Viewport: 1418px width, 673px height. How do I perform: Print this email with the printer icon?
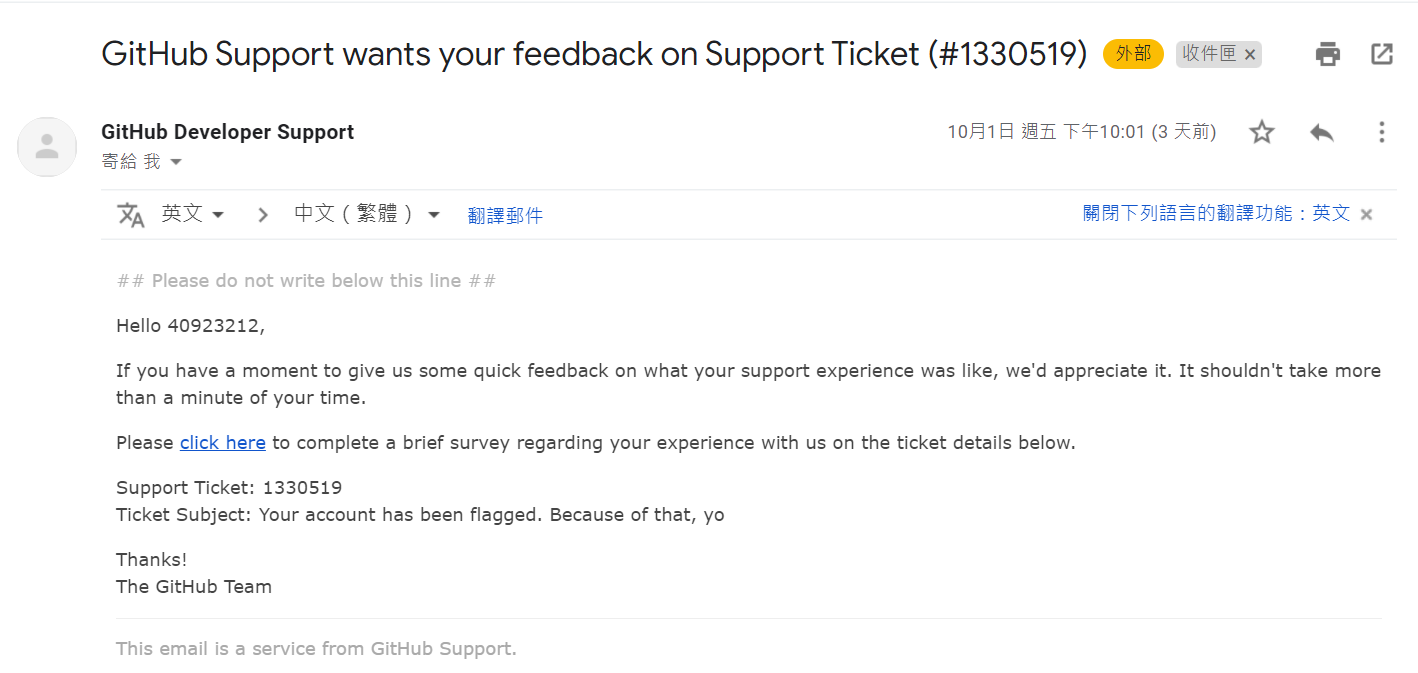(x=1327, y=54)
